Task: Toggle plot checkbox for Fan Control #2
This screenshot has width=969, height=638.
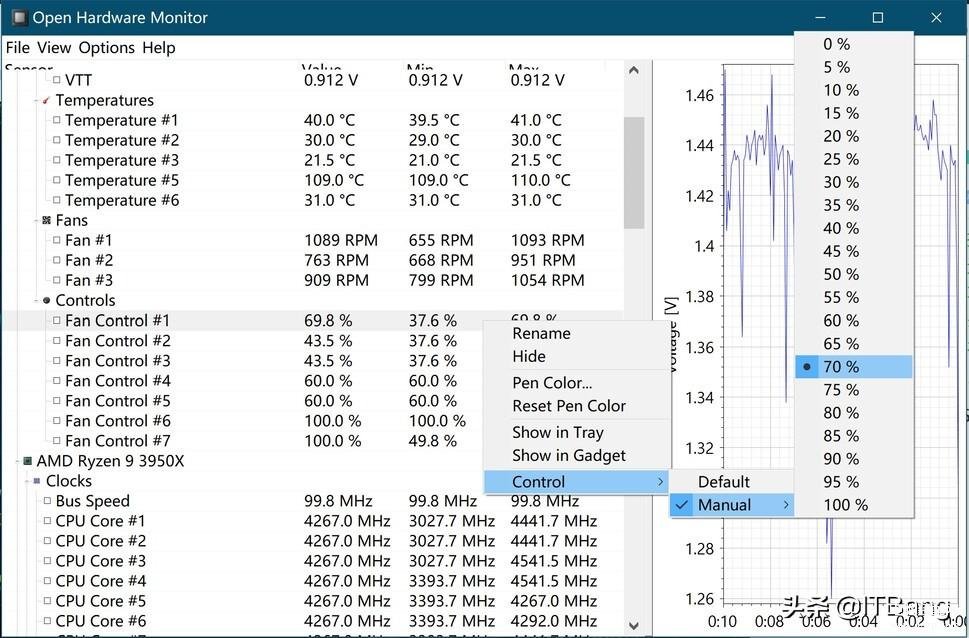Action: point(57,341)
